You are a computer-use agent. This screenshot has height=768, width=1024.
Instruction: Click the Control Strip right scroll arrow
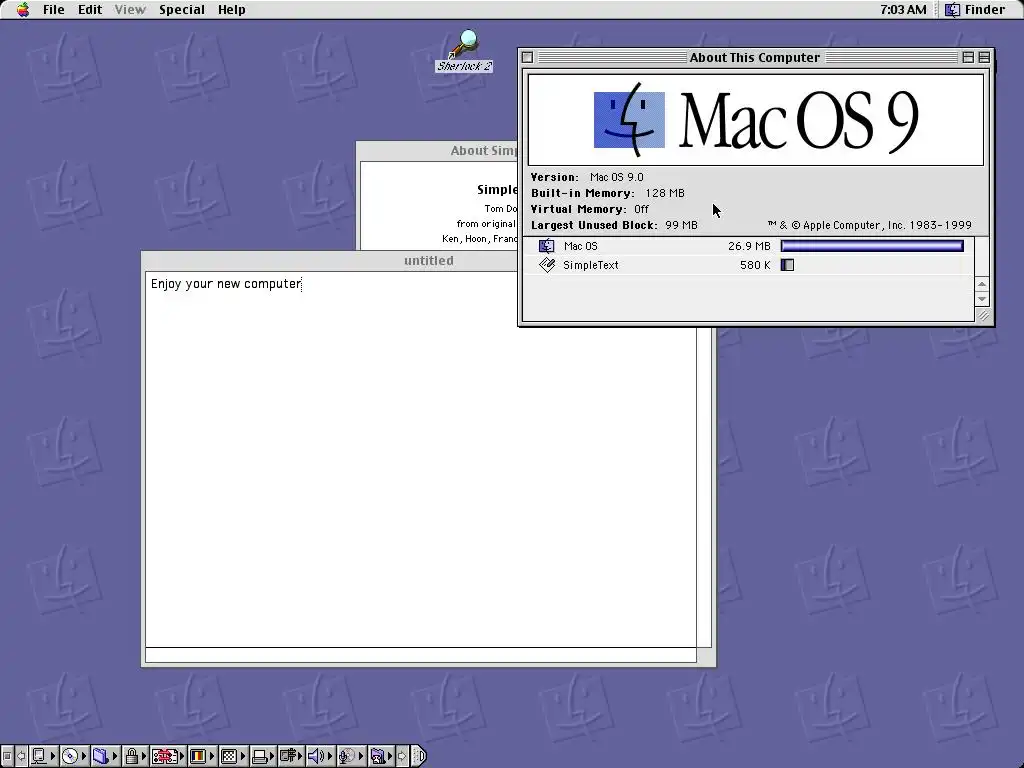[402, 756]
